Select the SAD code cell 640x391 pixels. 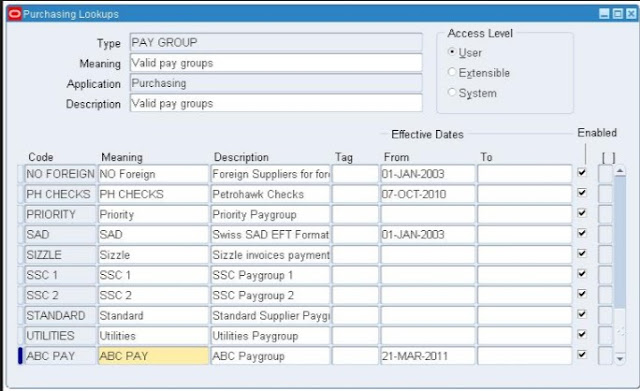pos(60,235)
